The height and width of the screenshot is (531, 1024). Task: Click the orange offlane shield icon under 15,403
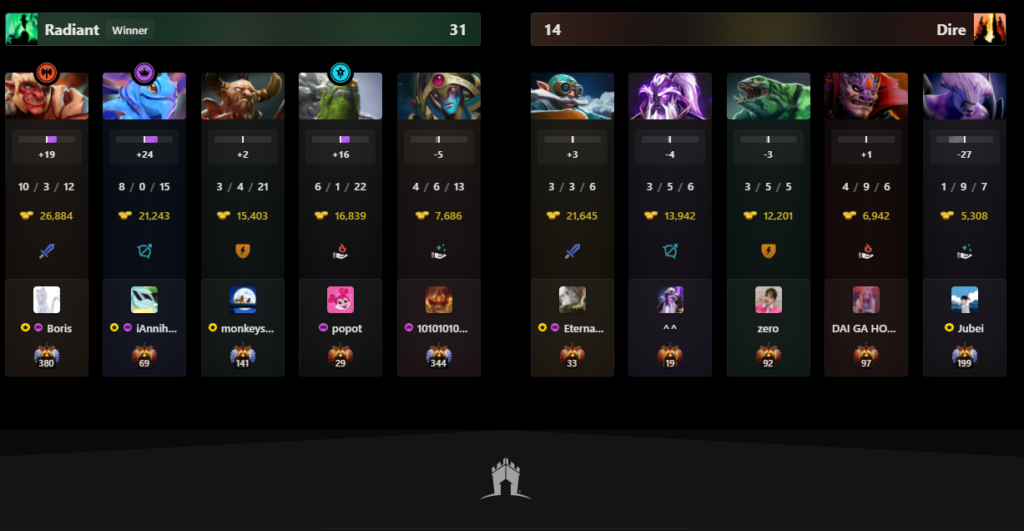pos(242,251)
